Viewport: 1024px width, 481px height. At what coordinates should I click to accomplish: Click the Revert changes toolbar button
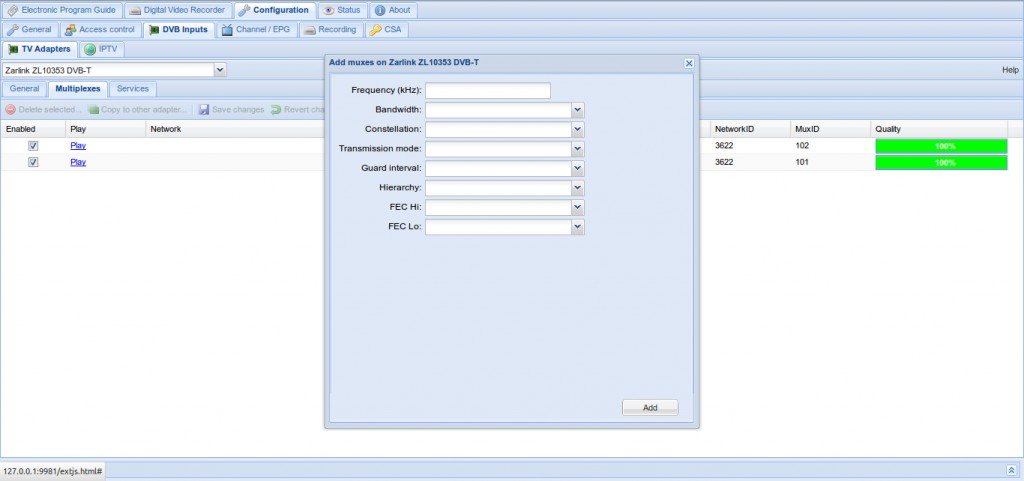click(x=298, y=110)
